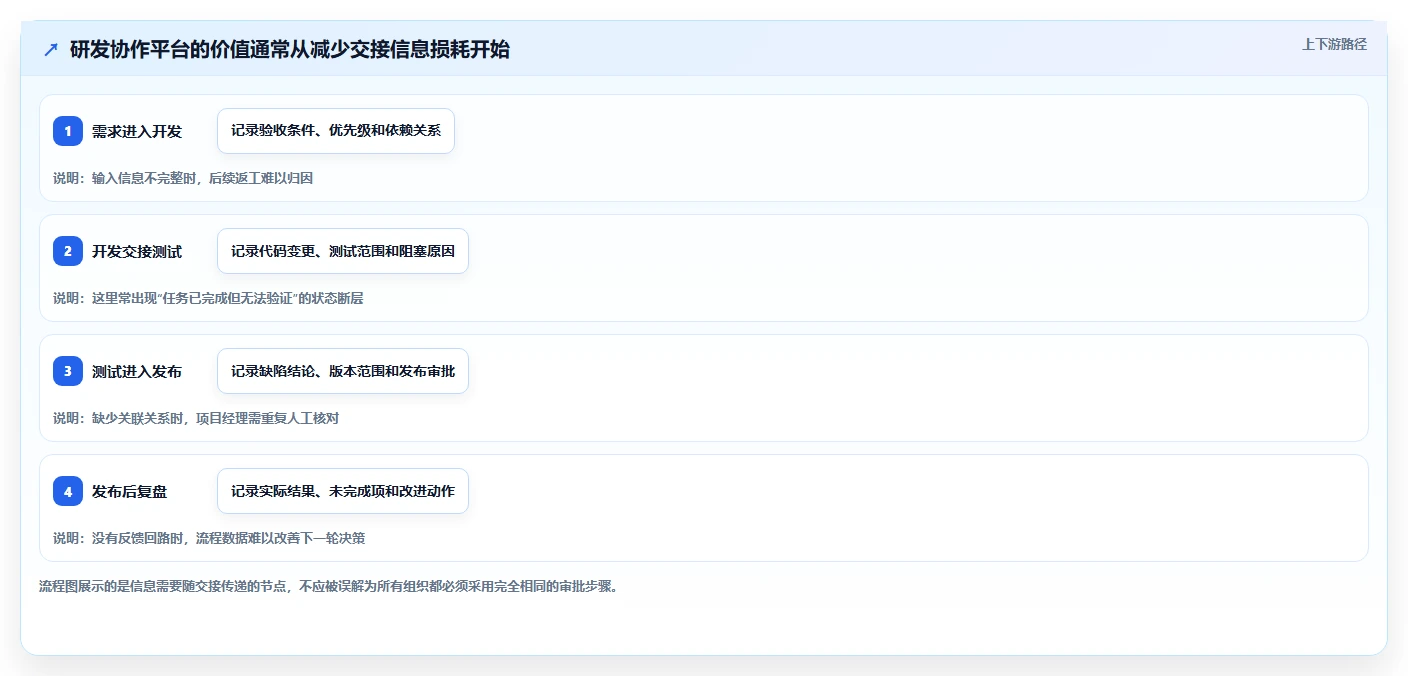Click the step 3 number badge
1408x676 pixels.
(68, 371)
